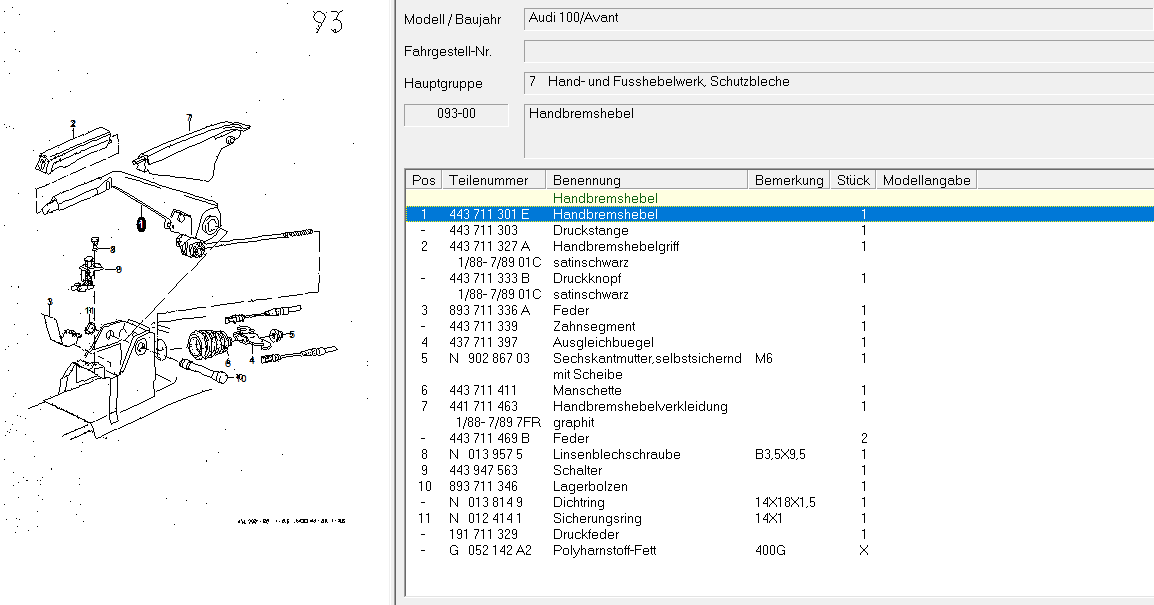Click the Stück column header
The image size is (1154, 605).
pyautogui.click(x=853, y=180)
